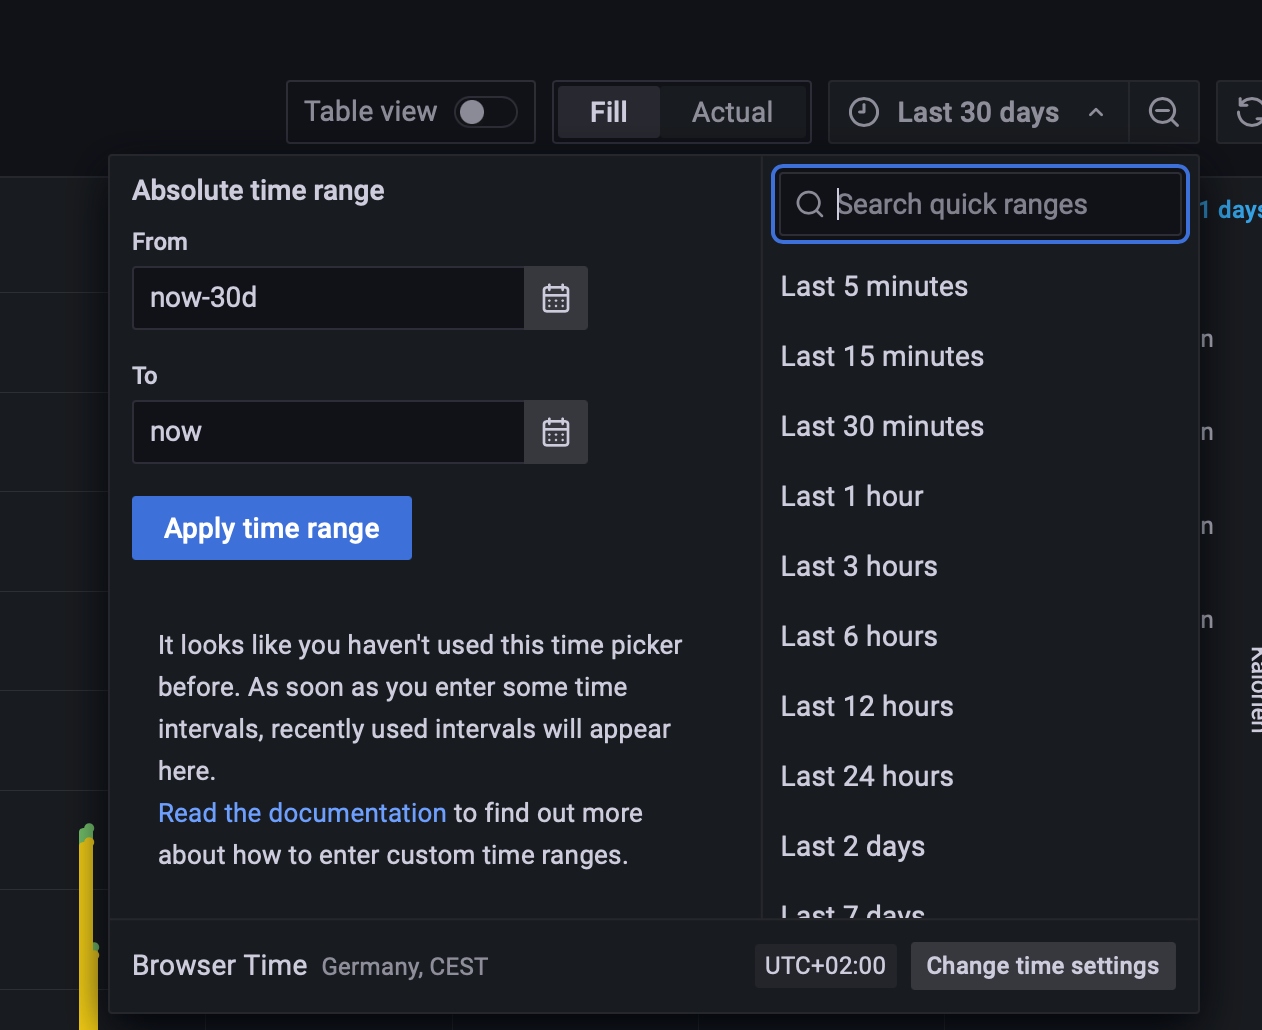Select Last 1 hour quick range

(x=852, y=497)
